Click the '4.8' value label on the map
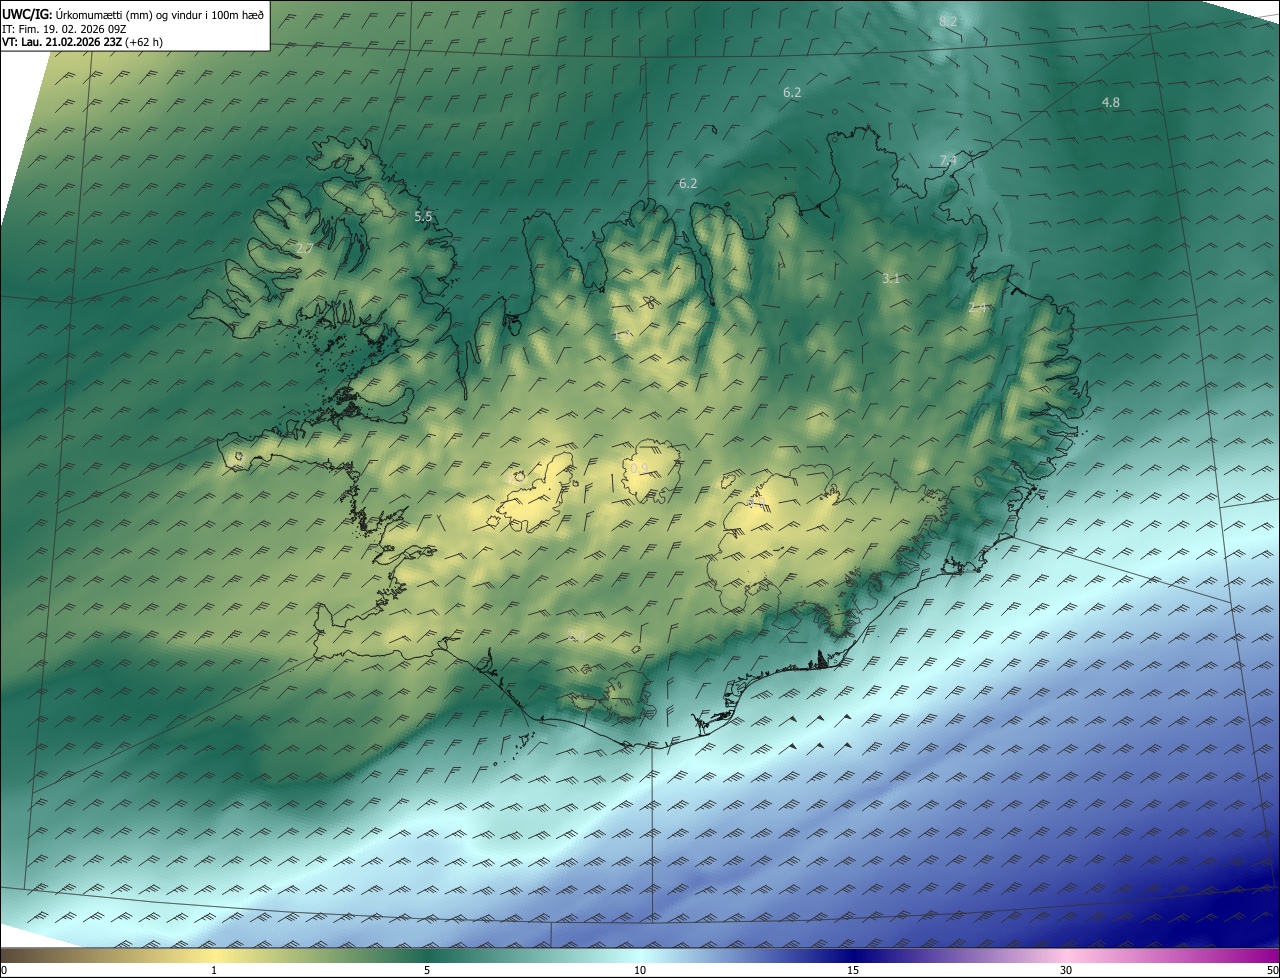This screenshot has width=1280, height=978. click(x=1110, y=103)
